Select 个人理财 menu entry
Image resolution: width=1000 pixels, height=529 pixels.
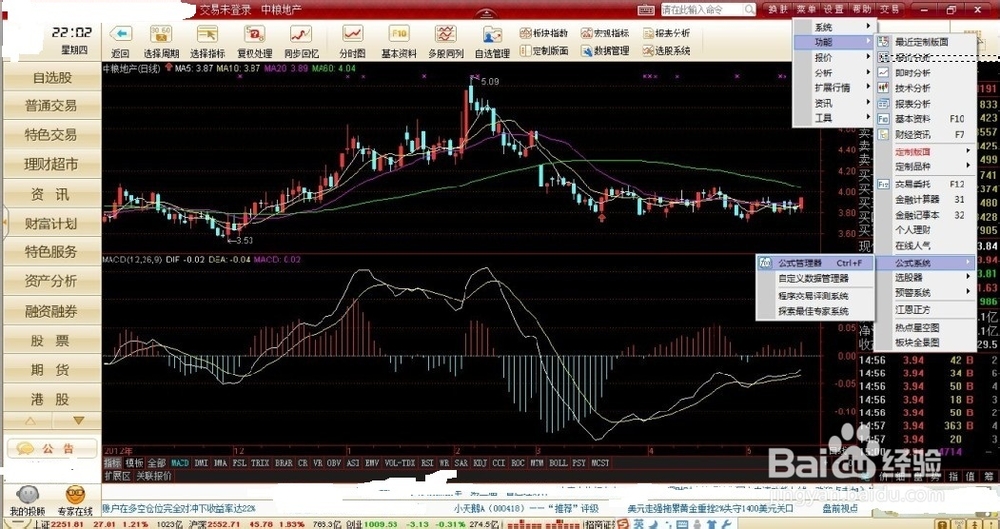tap(925, 230)
